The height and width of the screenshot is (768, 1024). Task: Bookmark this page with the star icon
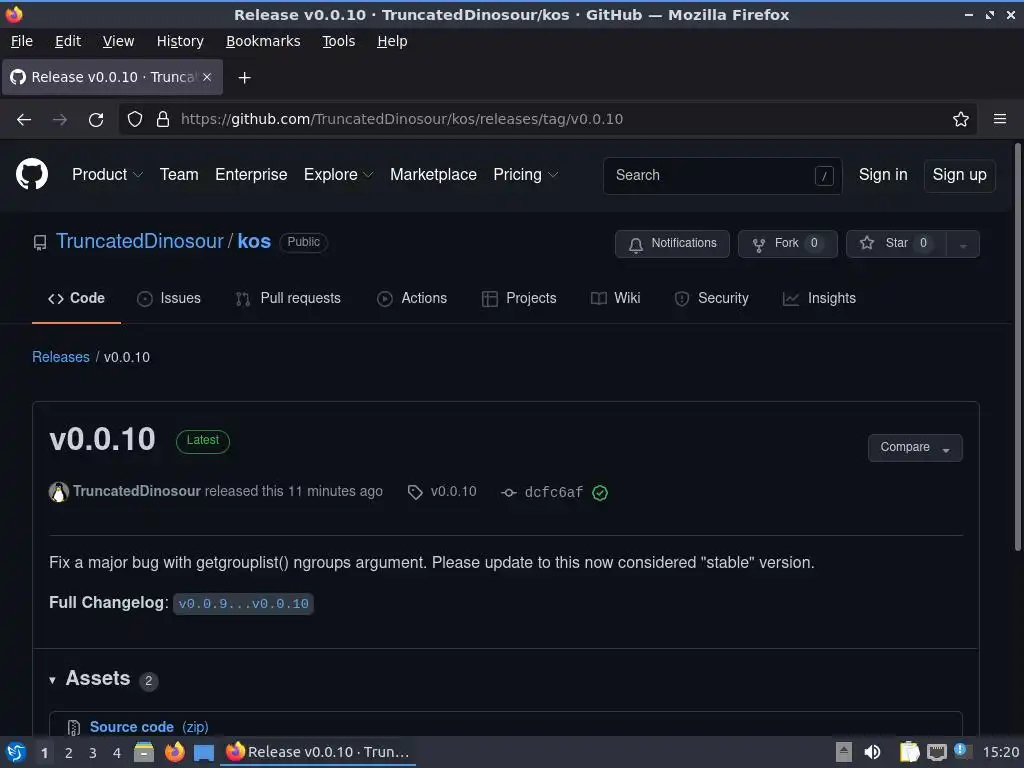pos(961,119)
